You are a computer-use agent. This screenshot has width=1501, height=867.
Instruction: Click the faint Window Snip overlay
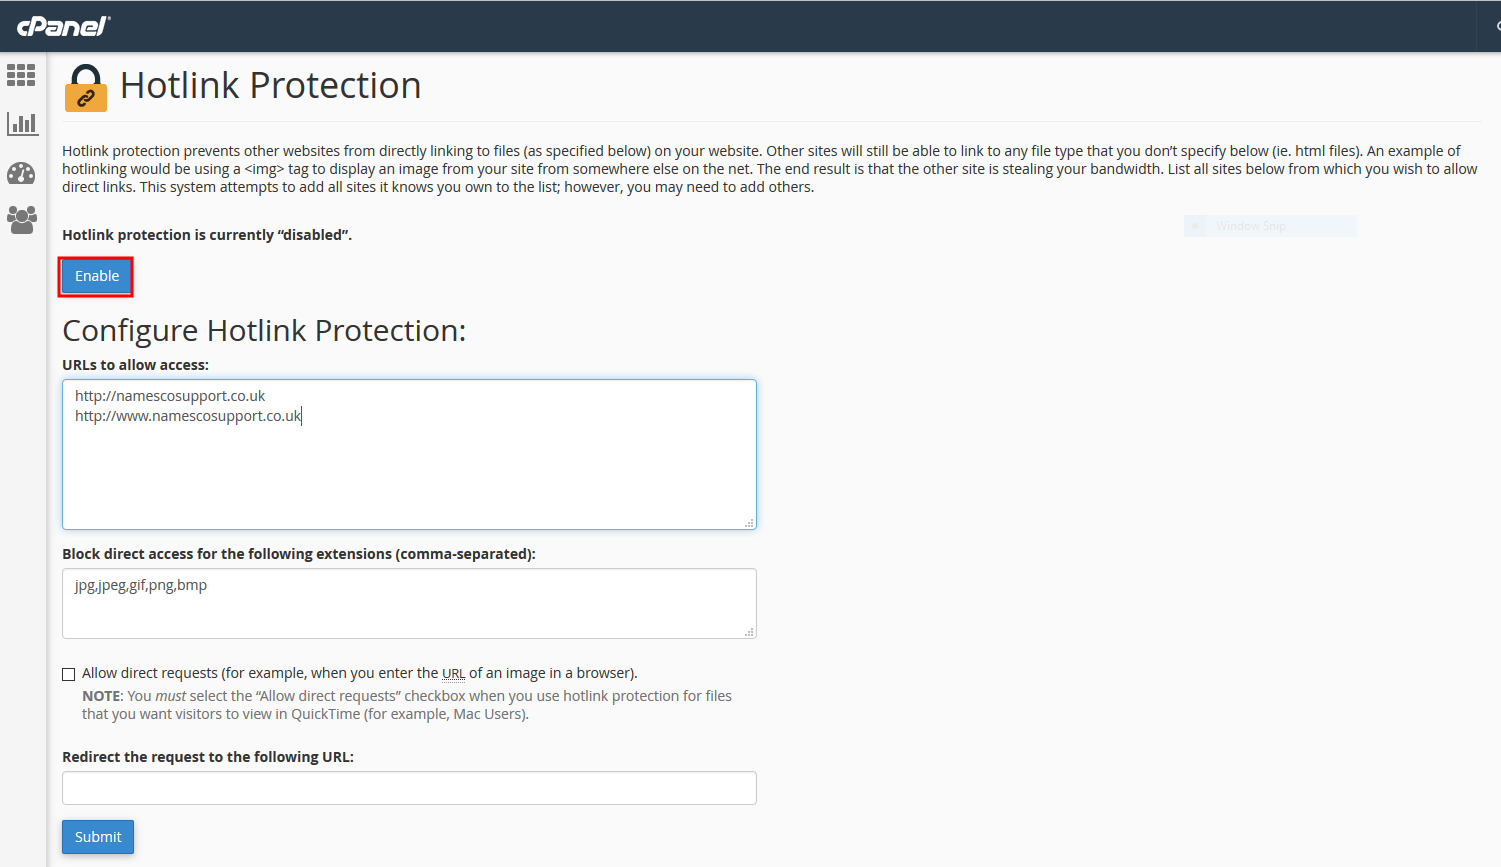pyautogui.click(x=1269, y=226)
